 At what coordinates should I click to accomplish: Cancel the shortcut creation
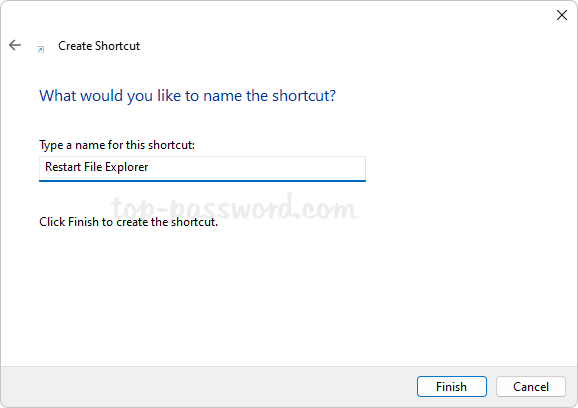click(x=530, y=386)
